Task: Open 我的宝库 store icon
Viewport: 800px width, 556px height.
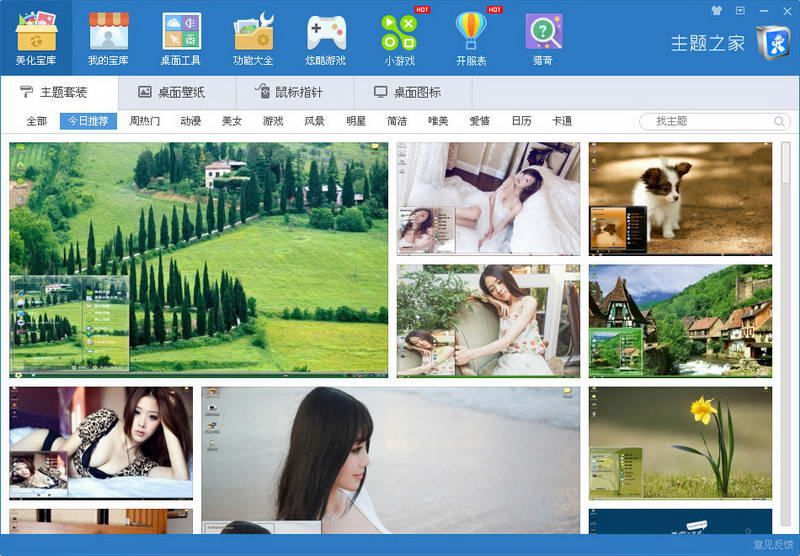Action: click(x=108, y=31)
